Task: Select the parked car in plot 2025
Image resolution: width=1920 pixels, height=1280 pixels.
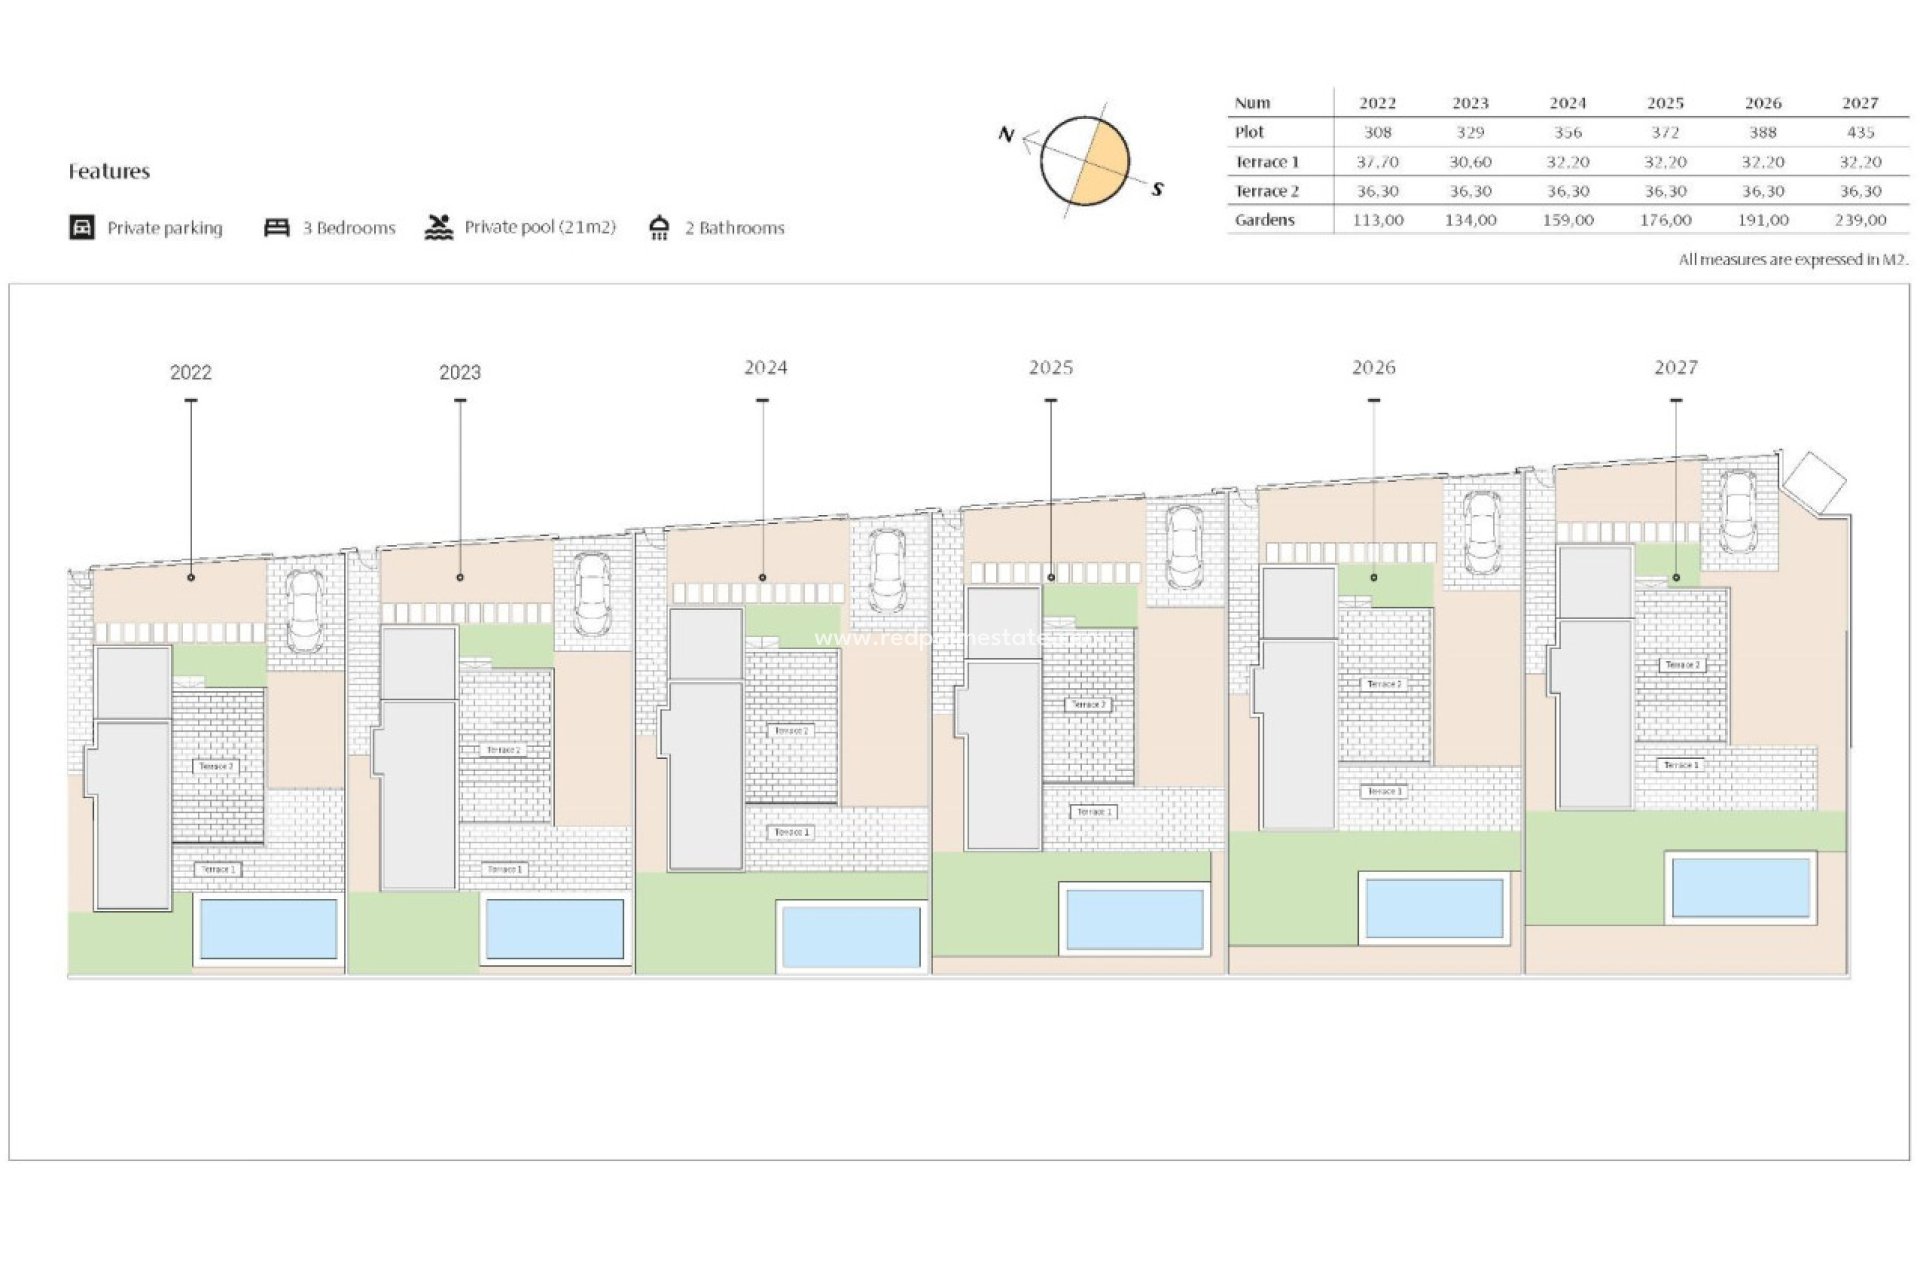Action: point(1185,547)
